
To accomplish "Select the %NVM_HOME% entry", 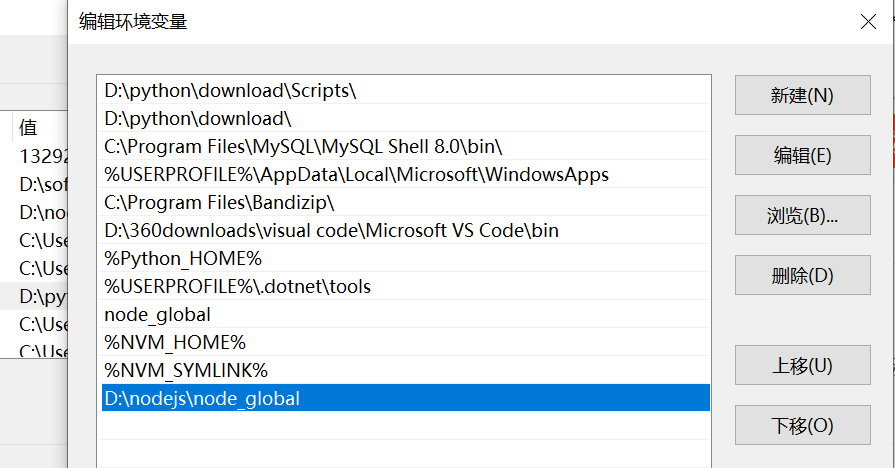I will click(x=404, y=342).
